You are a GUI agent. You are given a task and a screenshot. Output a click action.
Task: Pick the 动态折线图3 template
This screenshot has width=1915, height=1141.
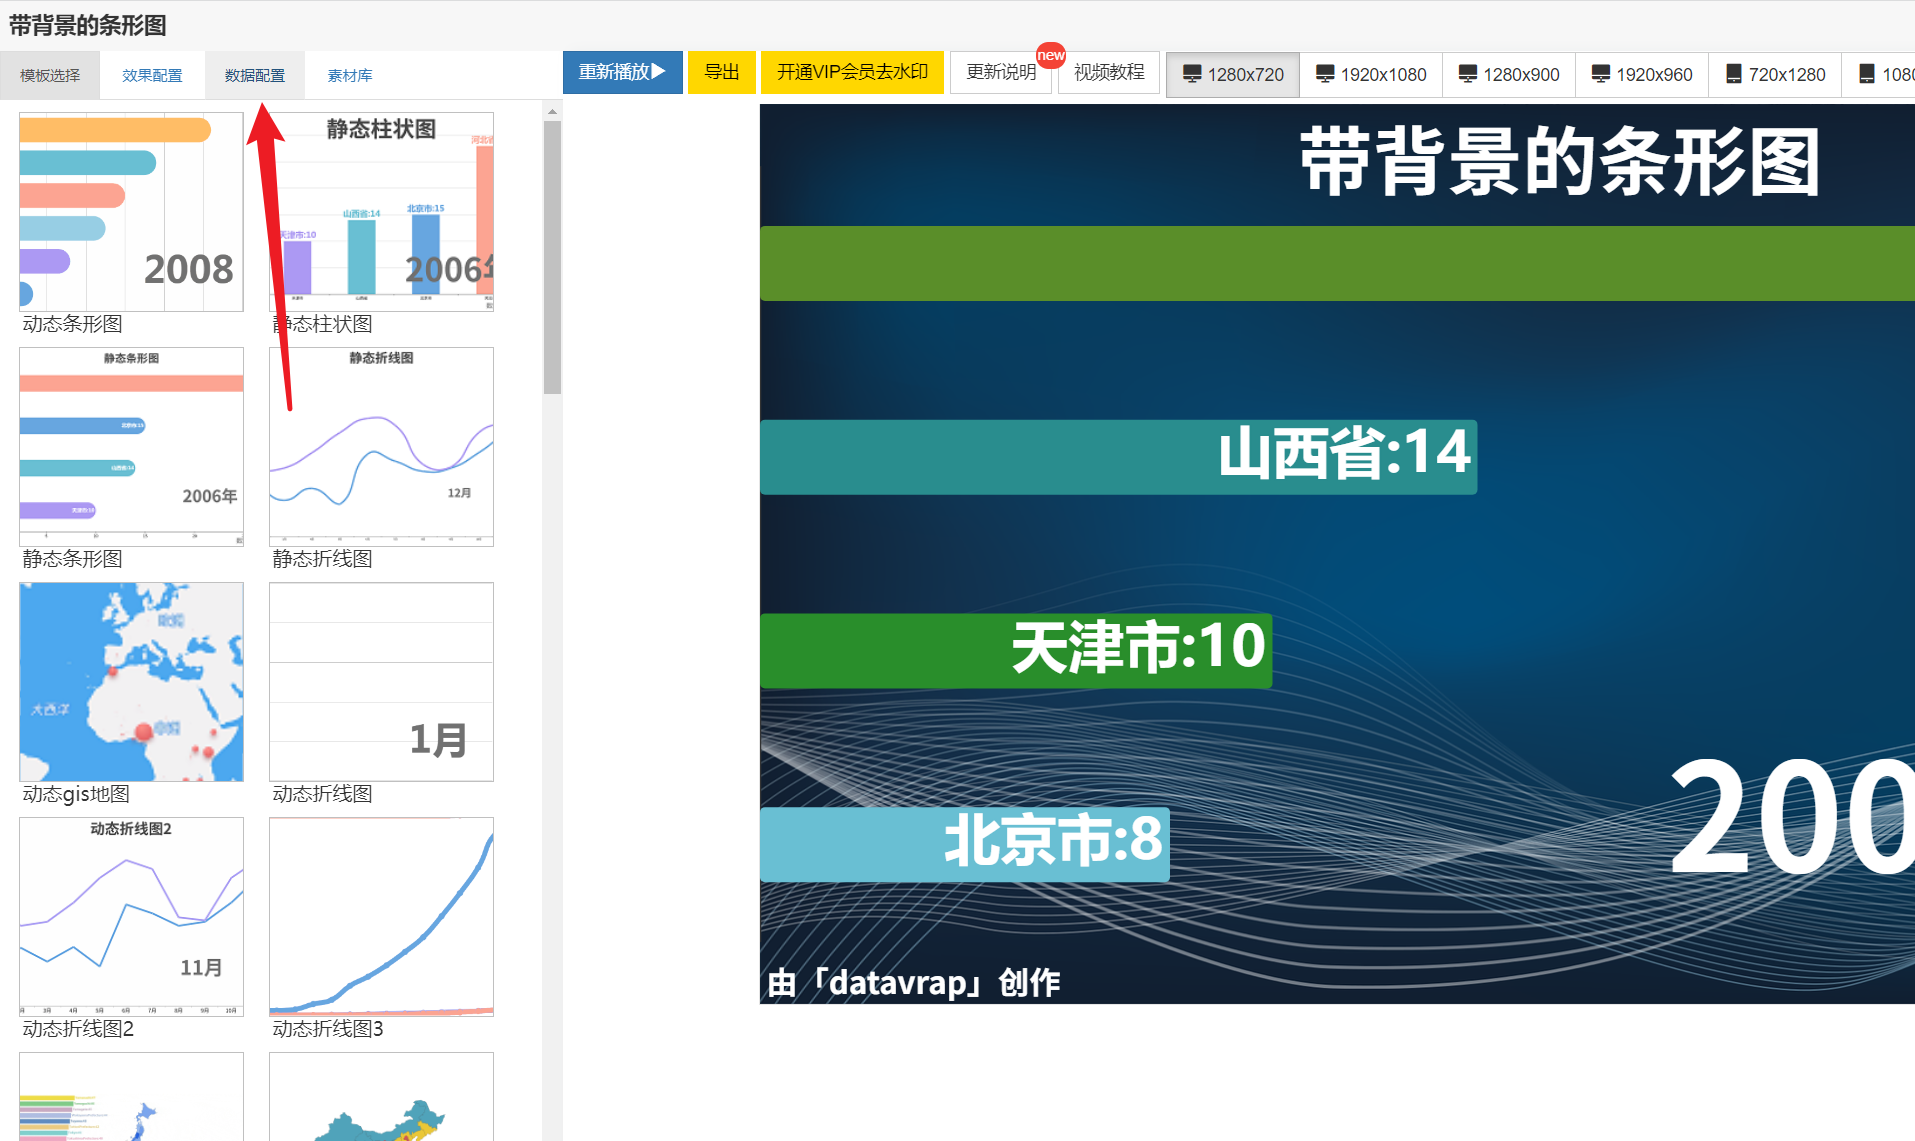(x=381, y=917)
